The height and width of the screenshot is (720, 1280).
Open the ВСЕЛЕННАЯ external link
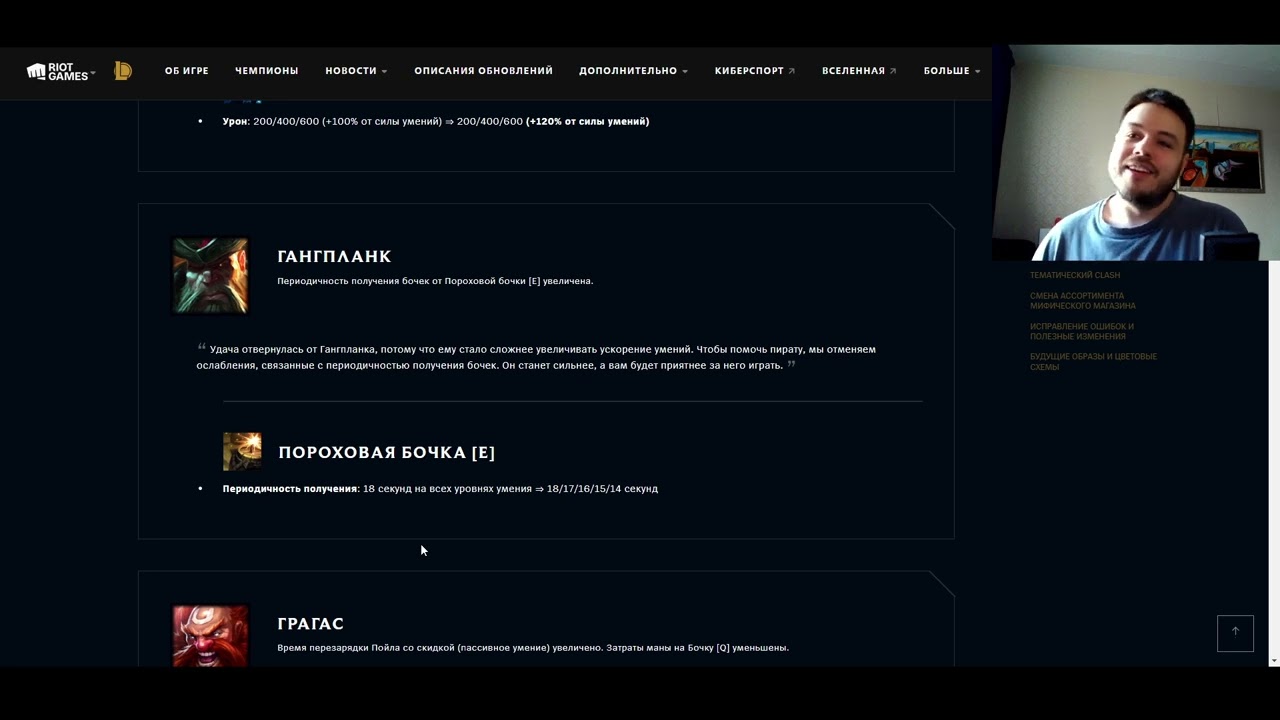coord(859,71)
